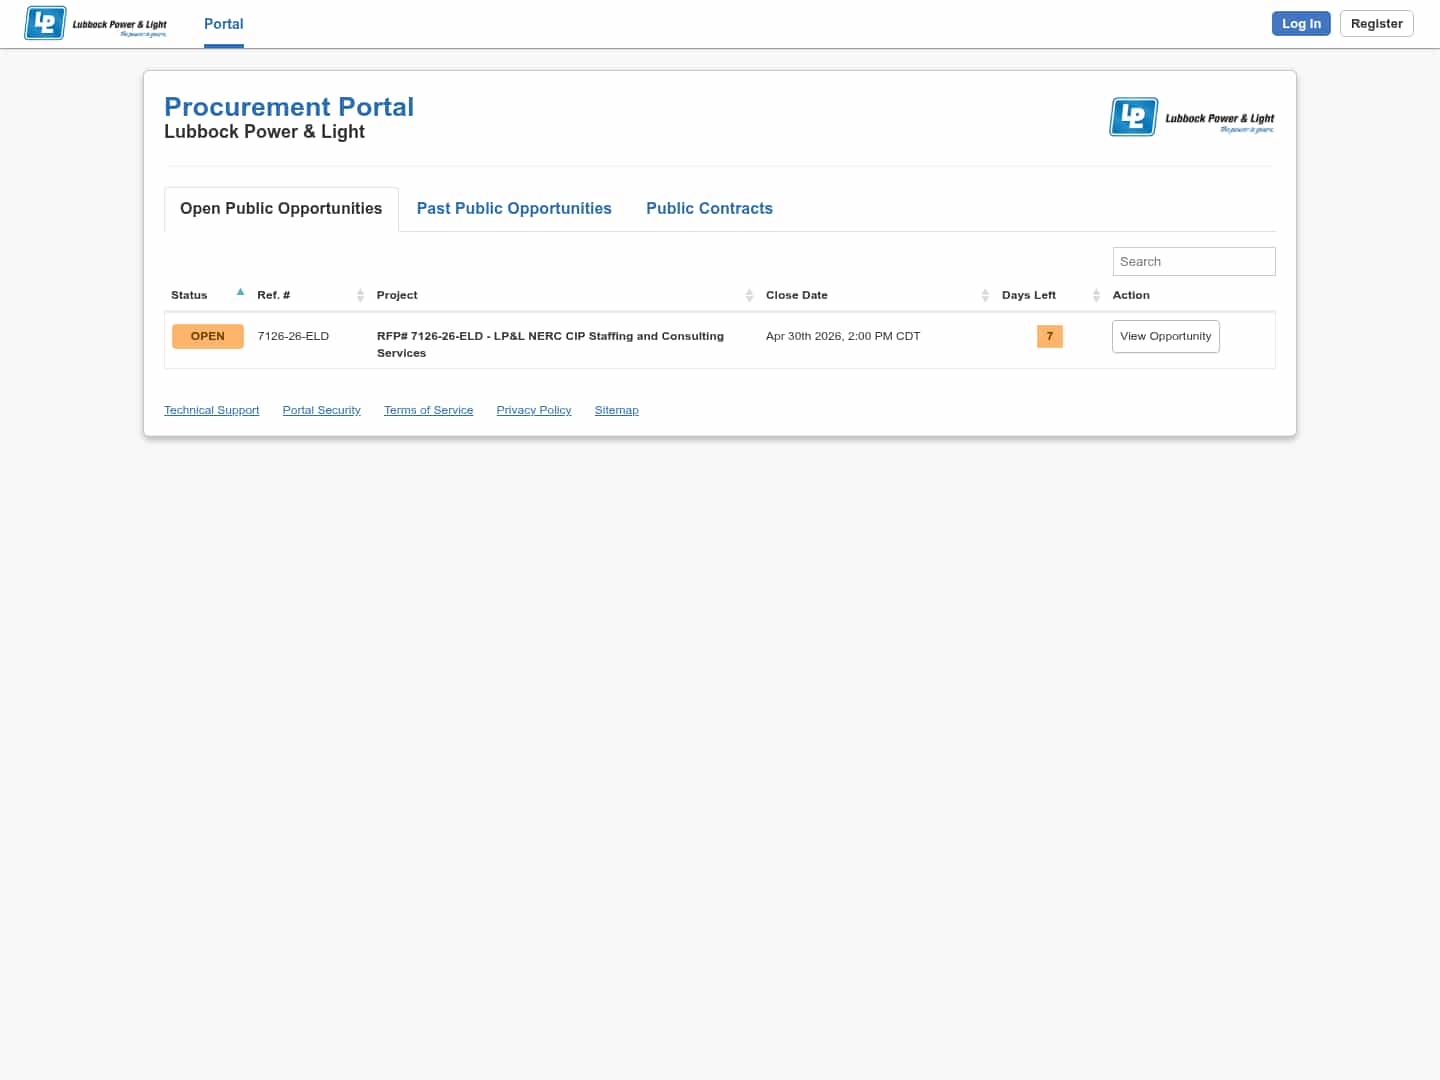Click the Lubbock Power & Light logo in navbar
Screen dimensions: 1440x1080
[96, 23]
